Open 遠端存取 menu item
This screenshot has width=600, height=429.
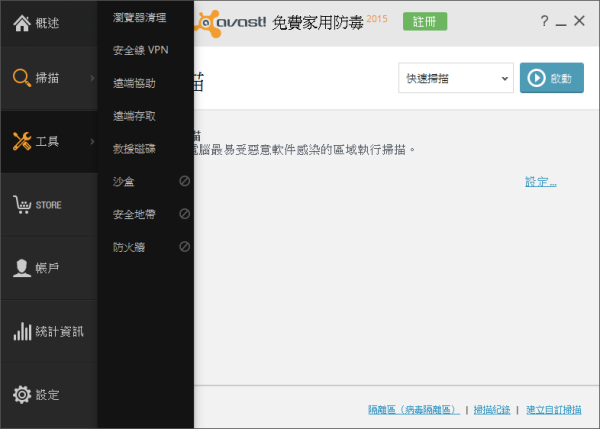tap(134, 116)
